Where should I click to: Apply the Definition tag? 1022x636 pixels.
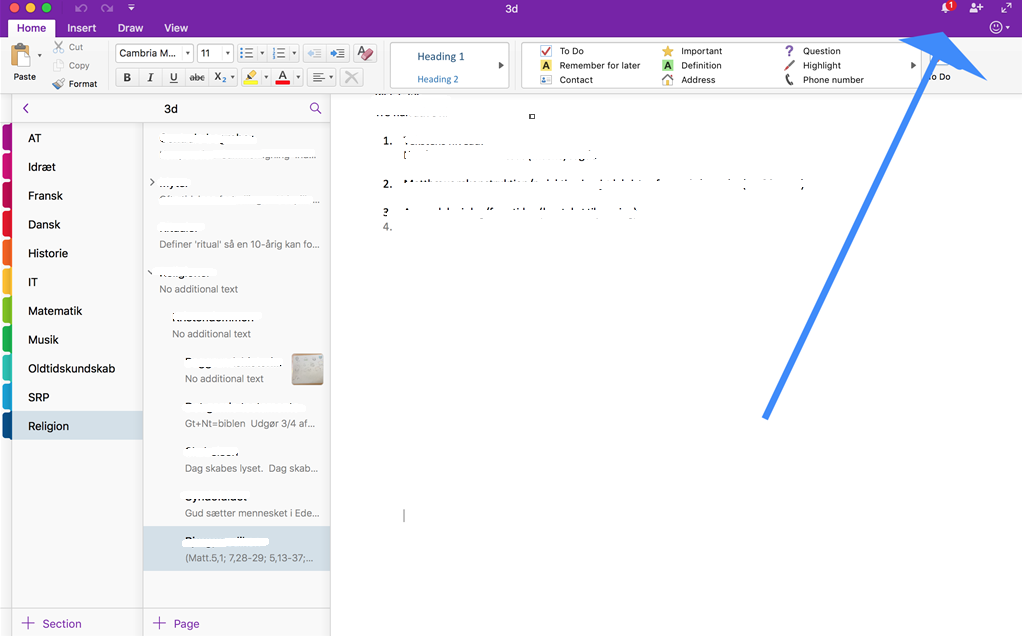coord(692,65)
